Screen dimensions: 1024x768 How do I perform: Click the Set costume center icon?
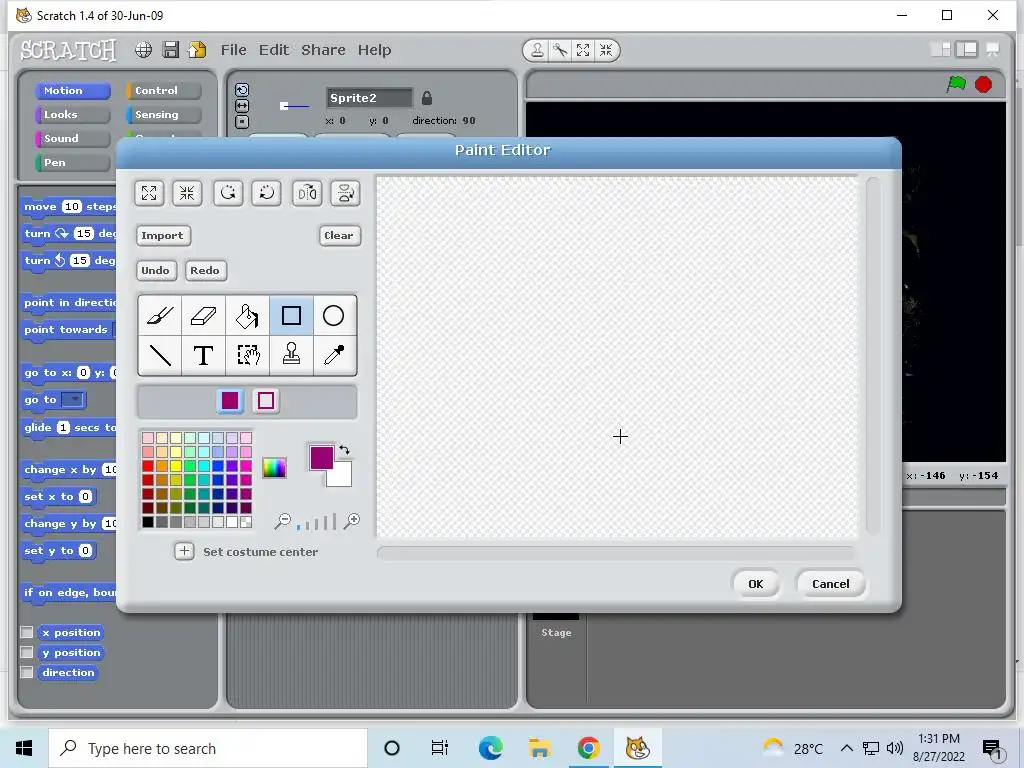(184, 552)
